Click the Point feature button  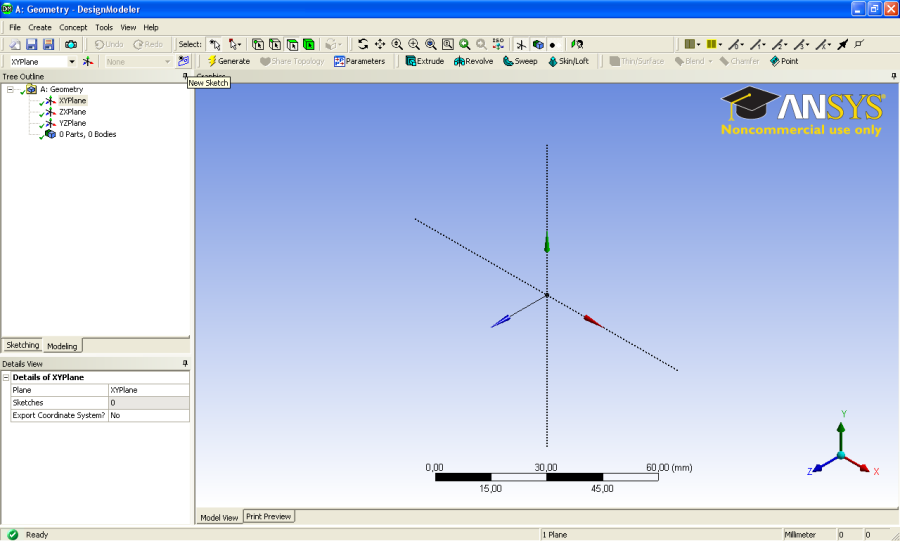point(784,61)
